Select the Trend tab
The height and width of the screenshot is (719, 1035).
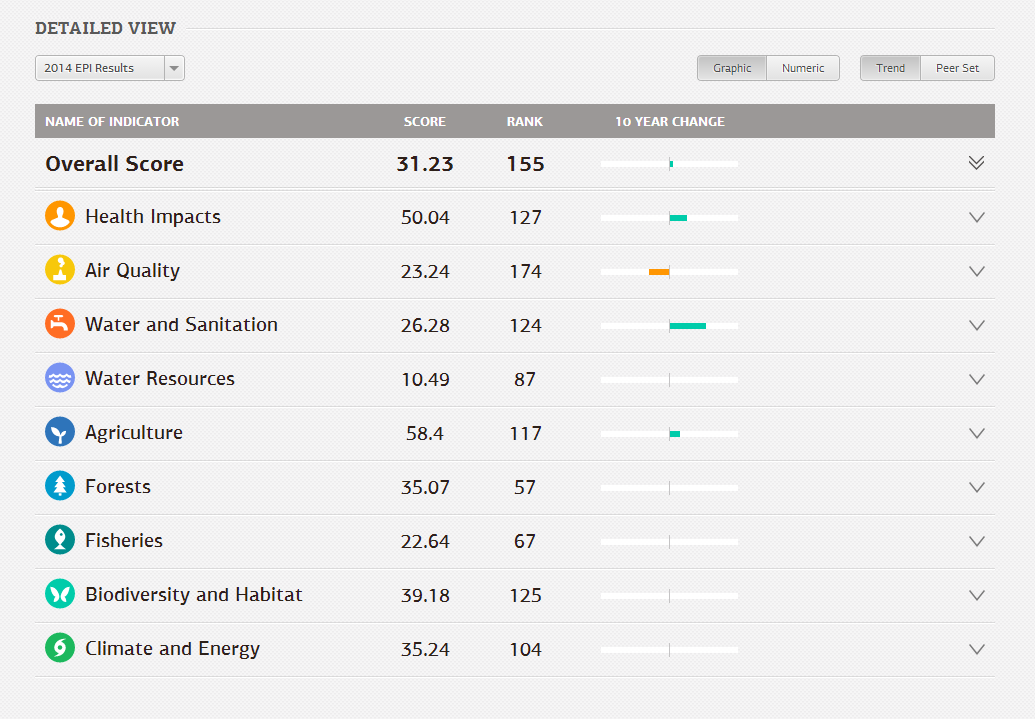coord(889,68)
